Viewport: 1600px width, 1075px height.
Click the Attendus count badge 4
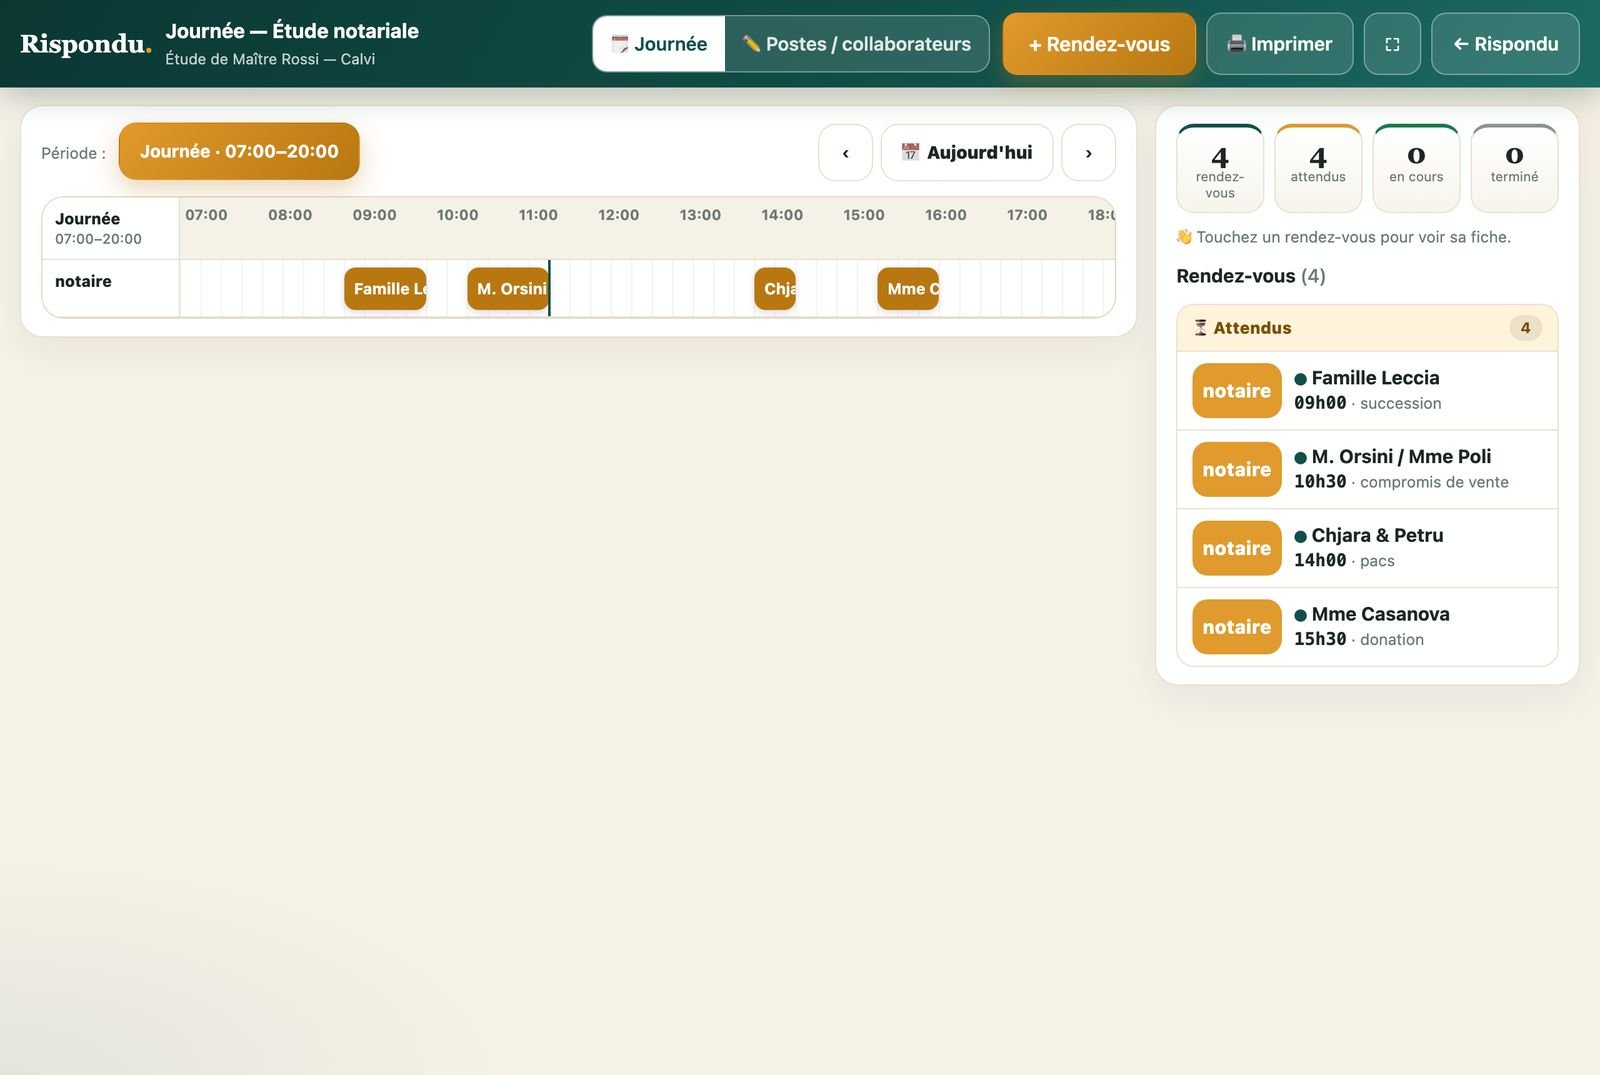(1525, 328)
